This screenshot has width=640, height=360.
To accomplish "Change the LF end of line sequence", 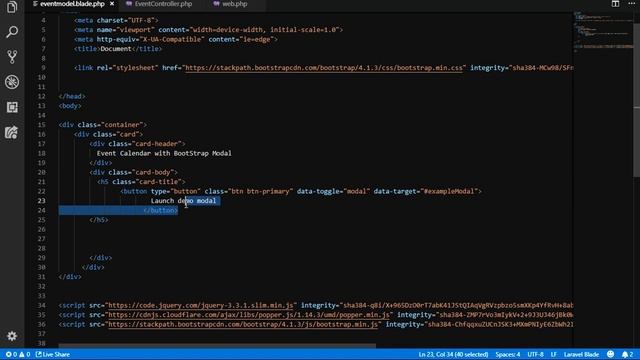I will (553, 354).
